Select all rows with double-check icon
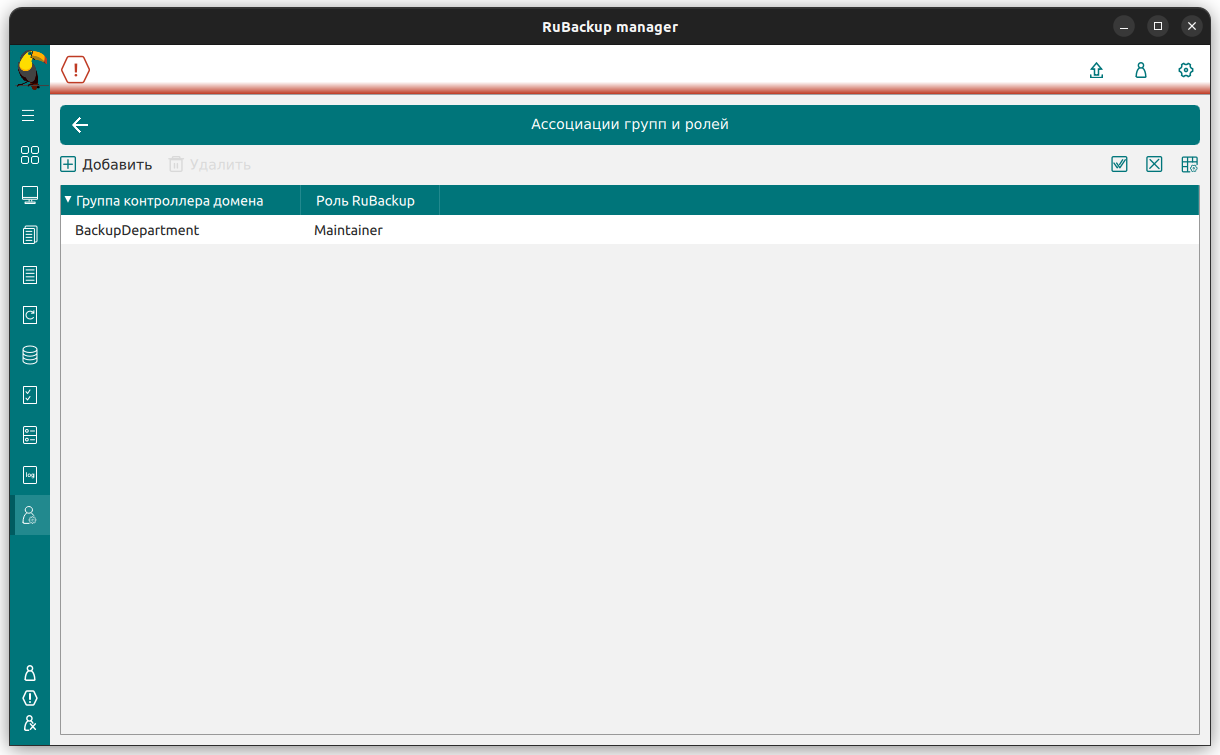 click(x=1119, y=164)
